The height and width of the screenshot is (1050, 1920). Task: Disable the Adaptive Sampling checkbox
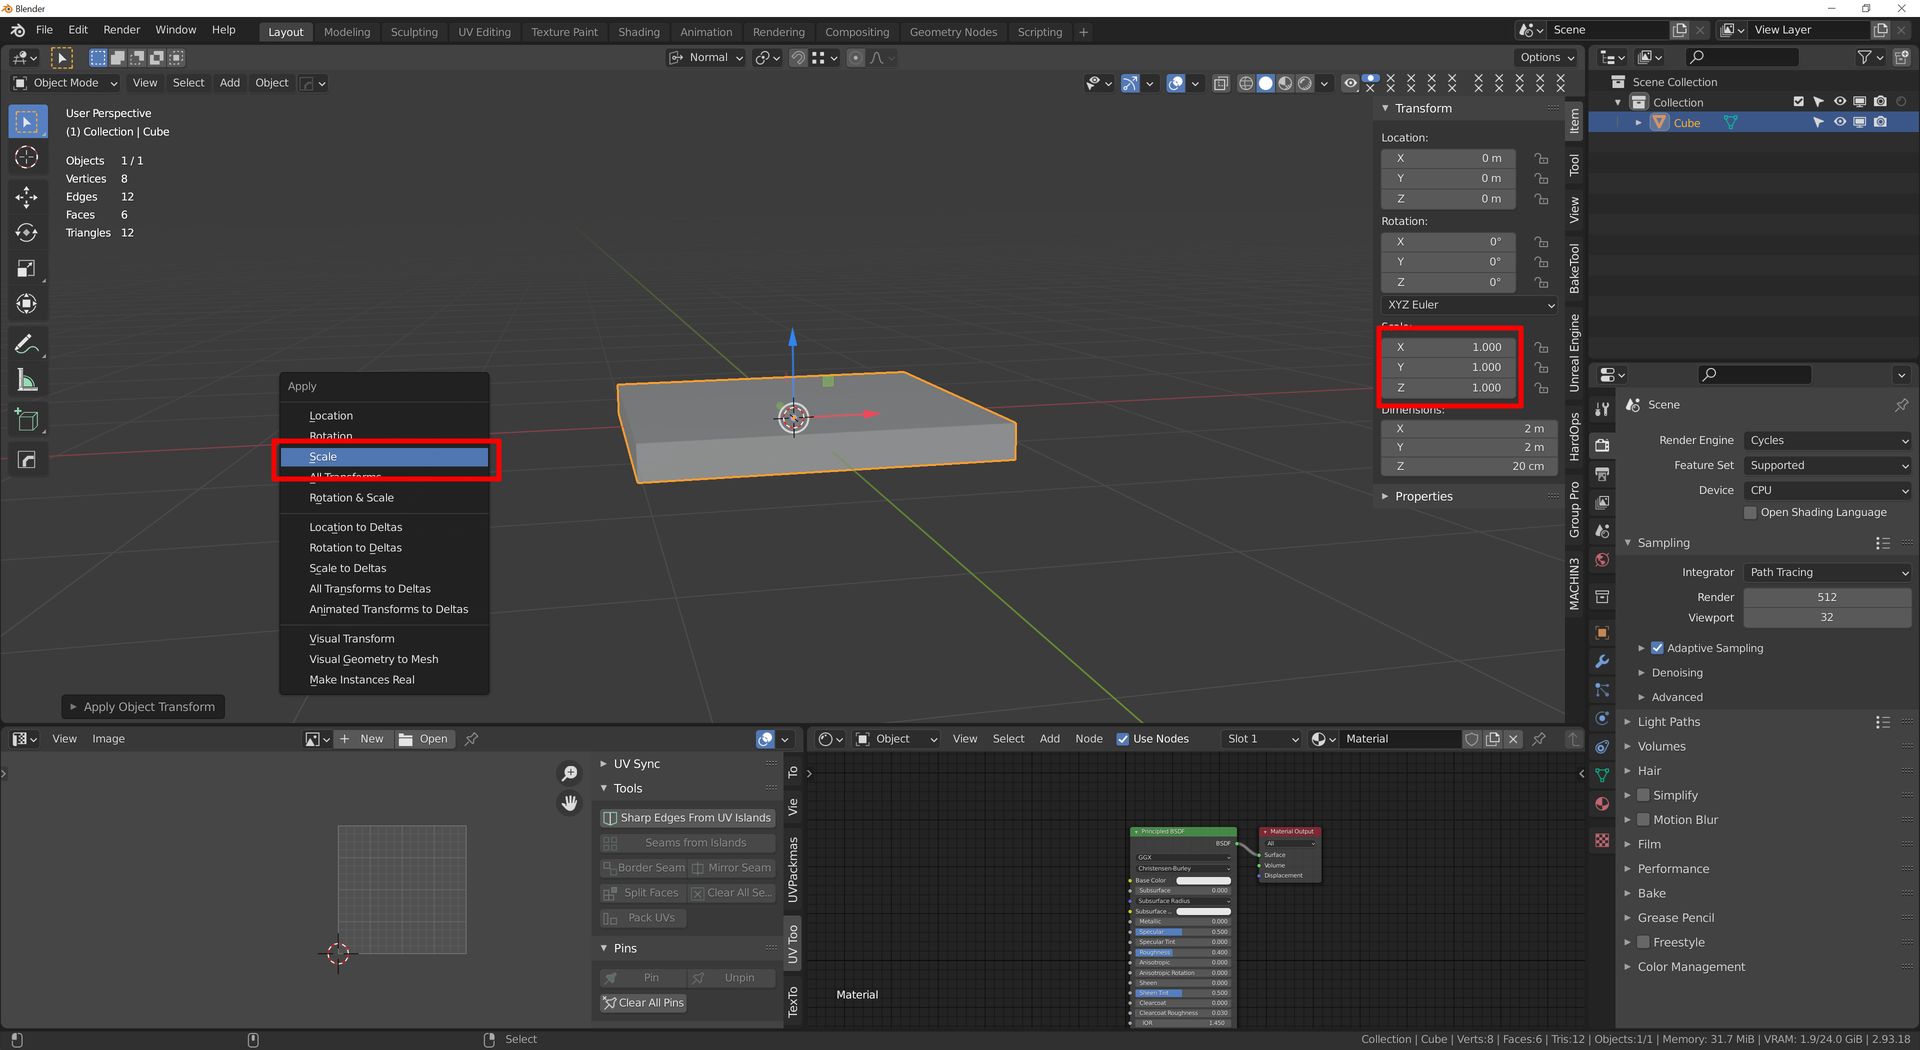click(x=1657, y=648)
